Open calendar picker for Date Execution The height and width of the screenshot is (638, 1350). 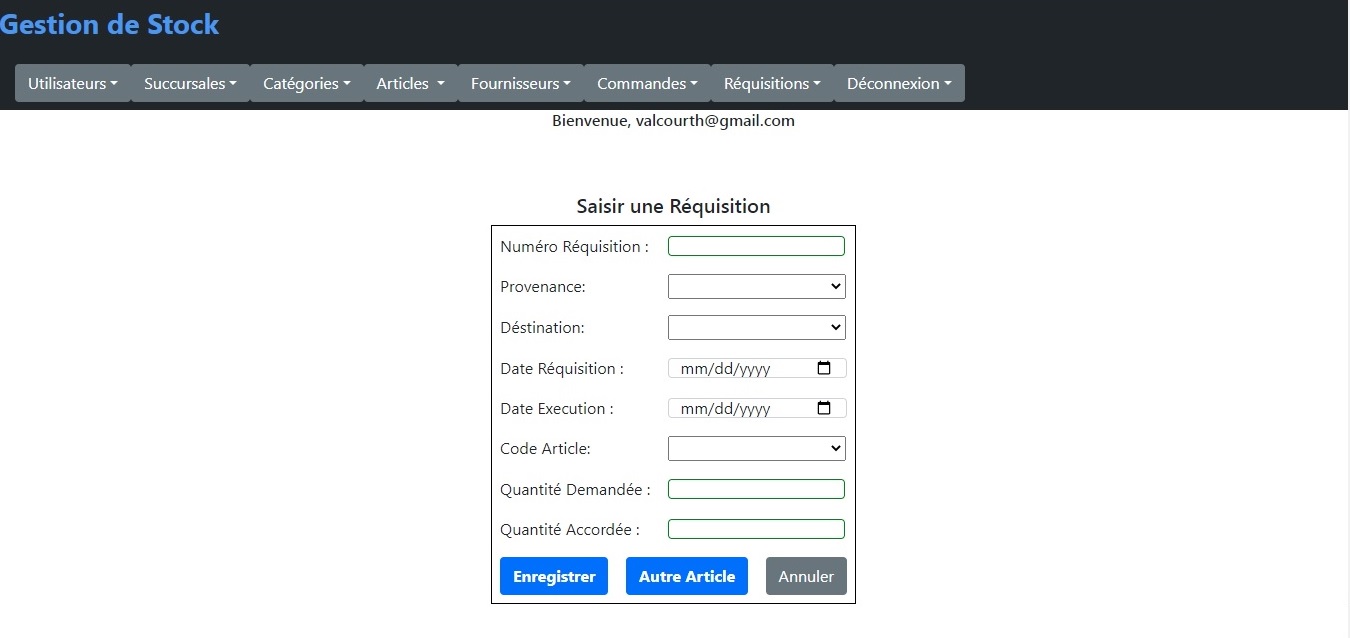(x=824, y=408)
